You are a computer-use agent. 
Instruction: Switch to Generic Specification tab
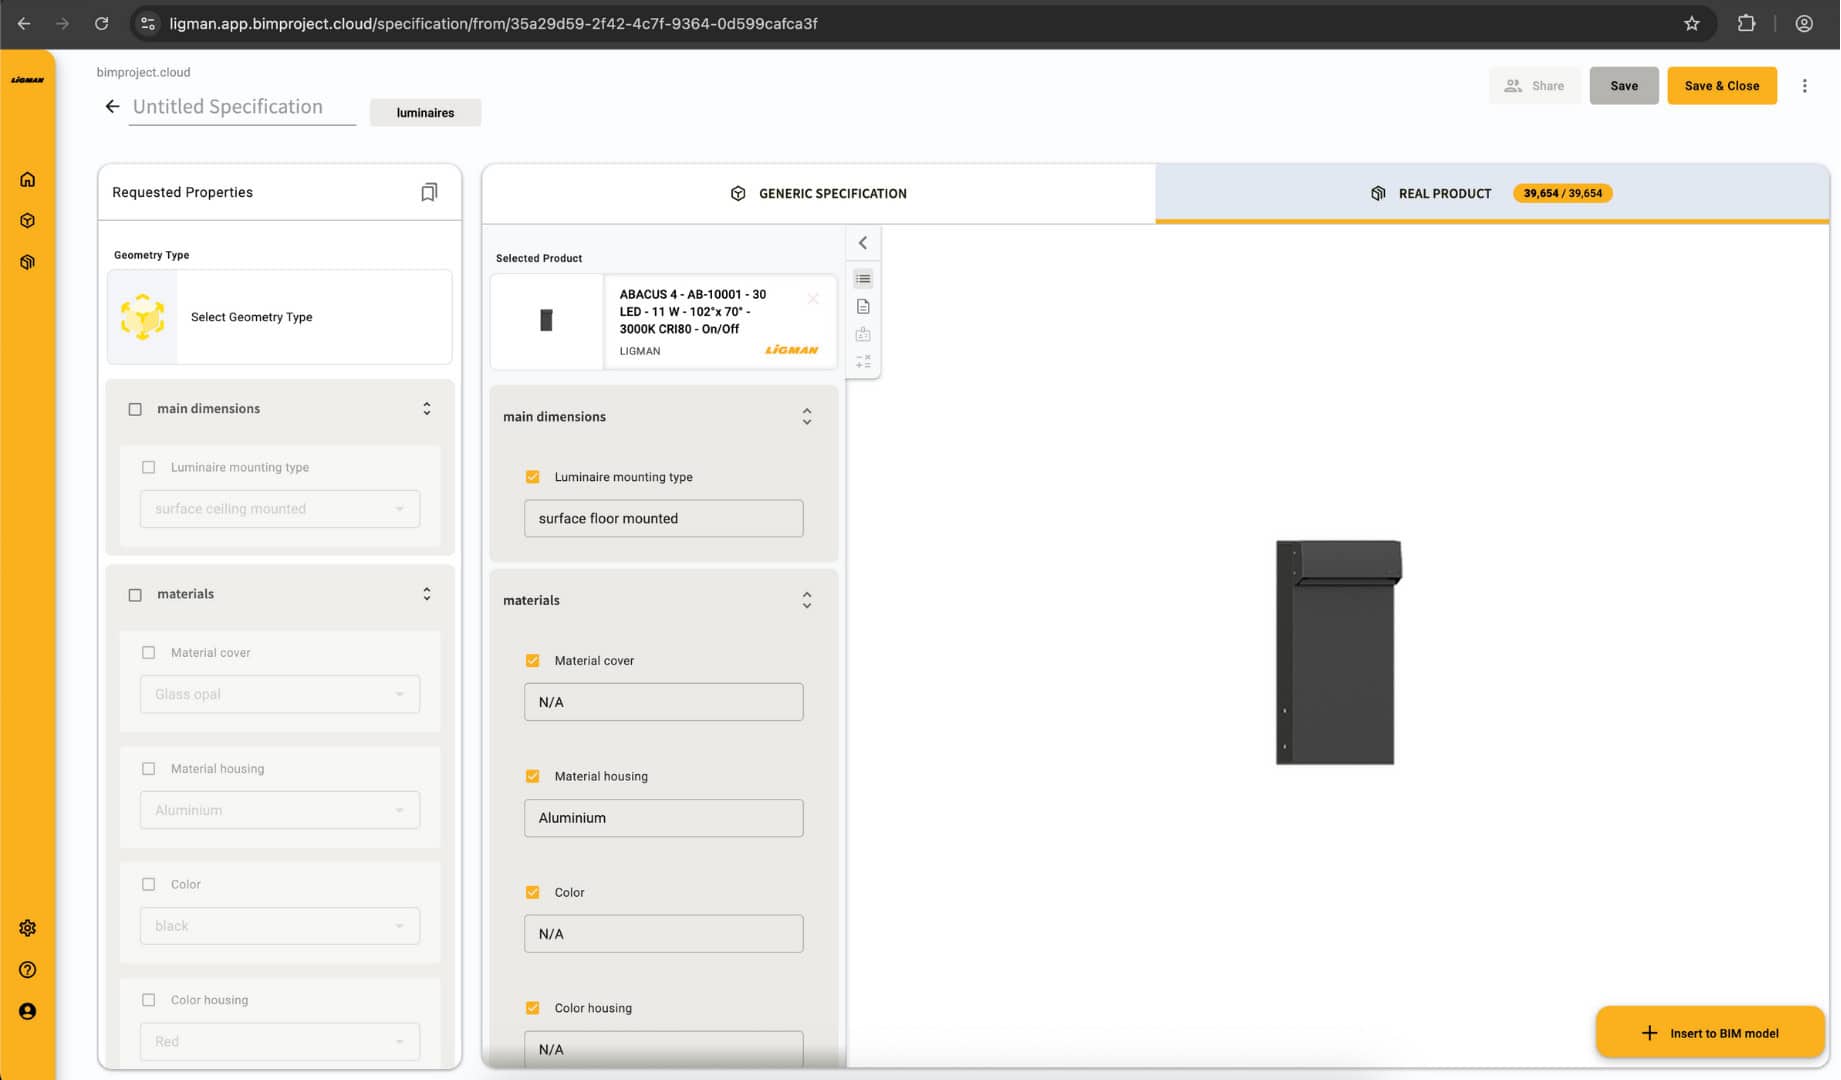819,194
